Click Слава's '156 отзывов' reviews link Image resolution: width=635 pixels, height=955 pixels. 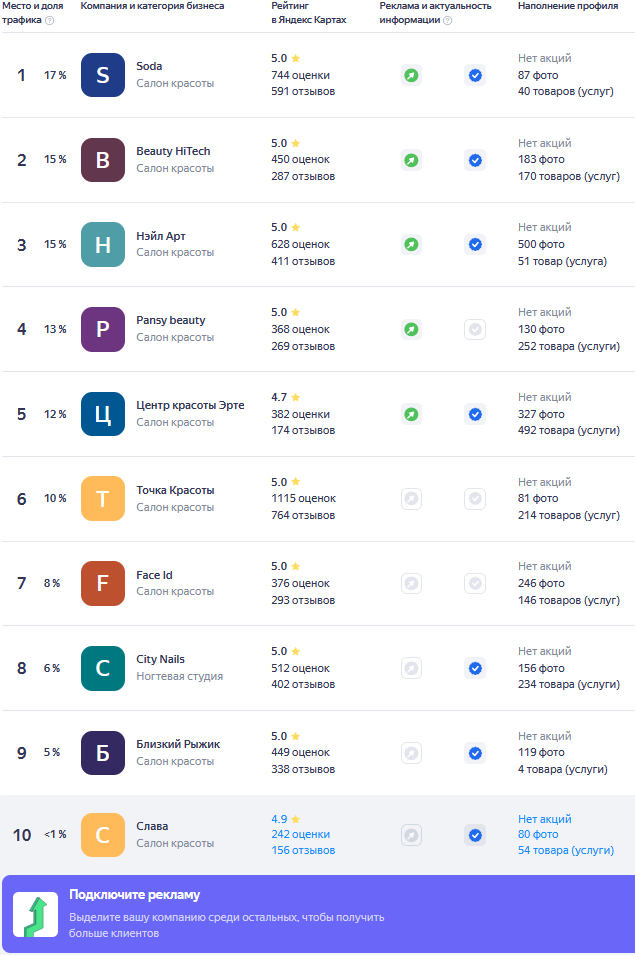[303, 850]
